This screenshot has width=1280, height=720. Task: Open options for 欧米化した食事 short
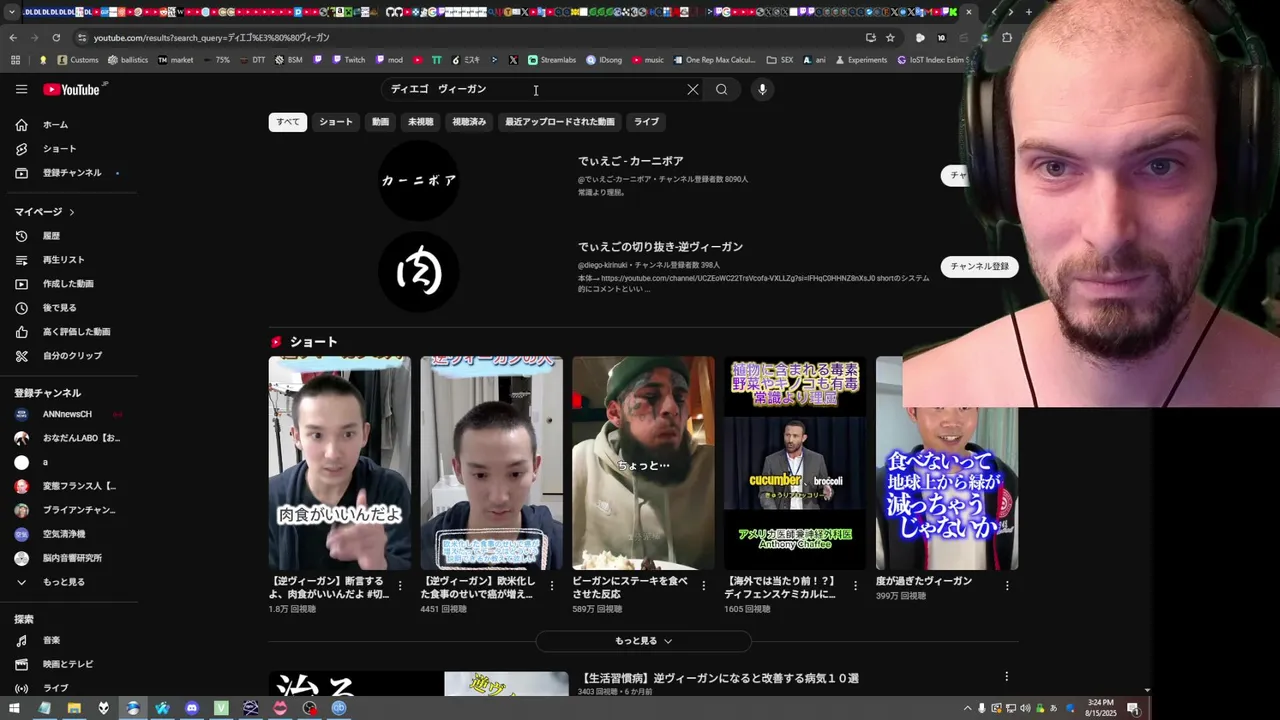[x=552, y=586]
